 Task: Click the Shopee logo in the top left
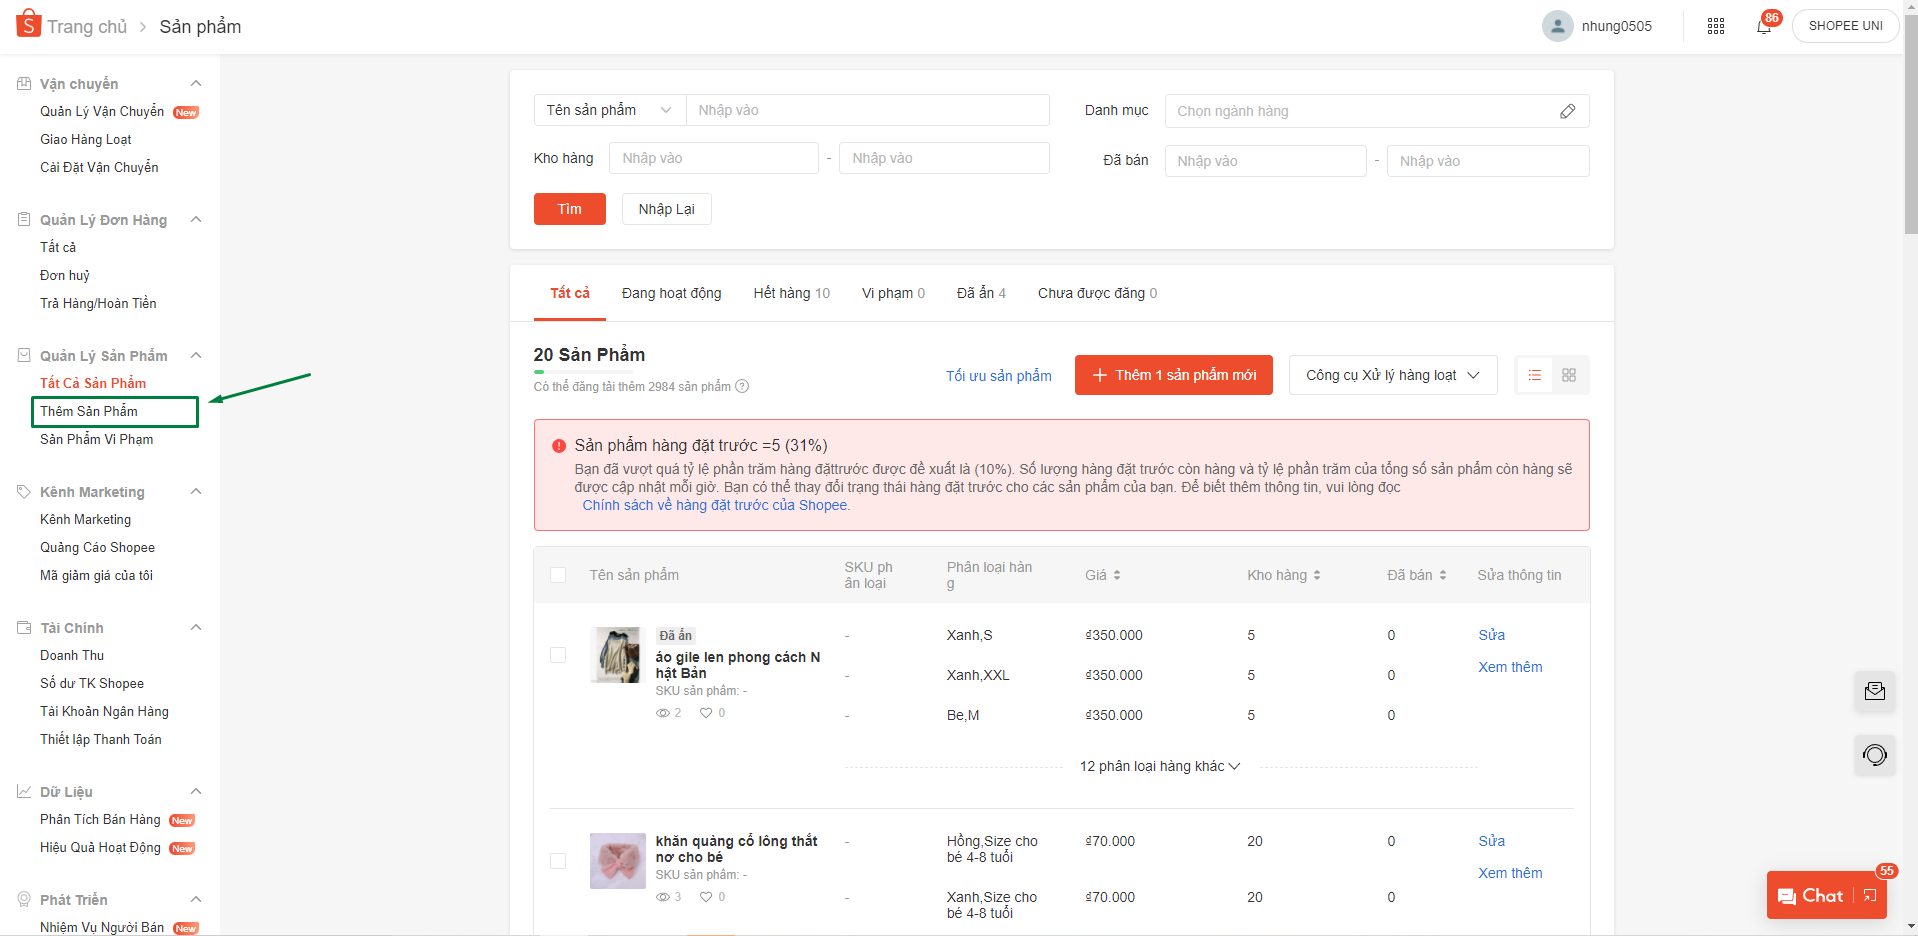coord(28,24)
